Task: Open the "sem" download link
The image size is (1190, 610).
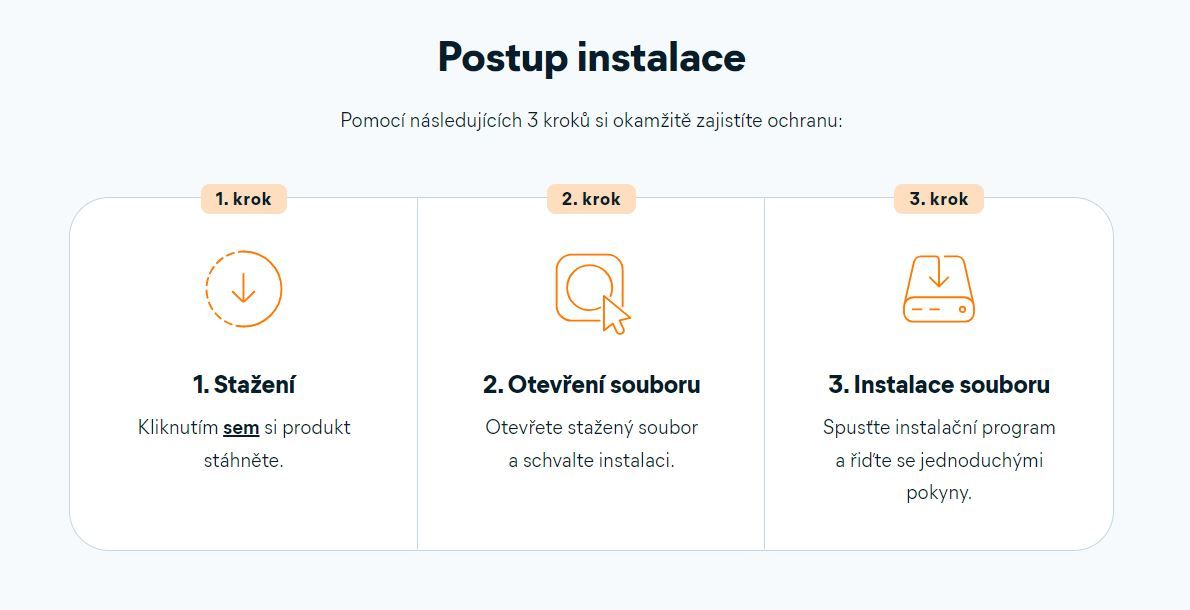Action: [x=241, y=428]
